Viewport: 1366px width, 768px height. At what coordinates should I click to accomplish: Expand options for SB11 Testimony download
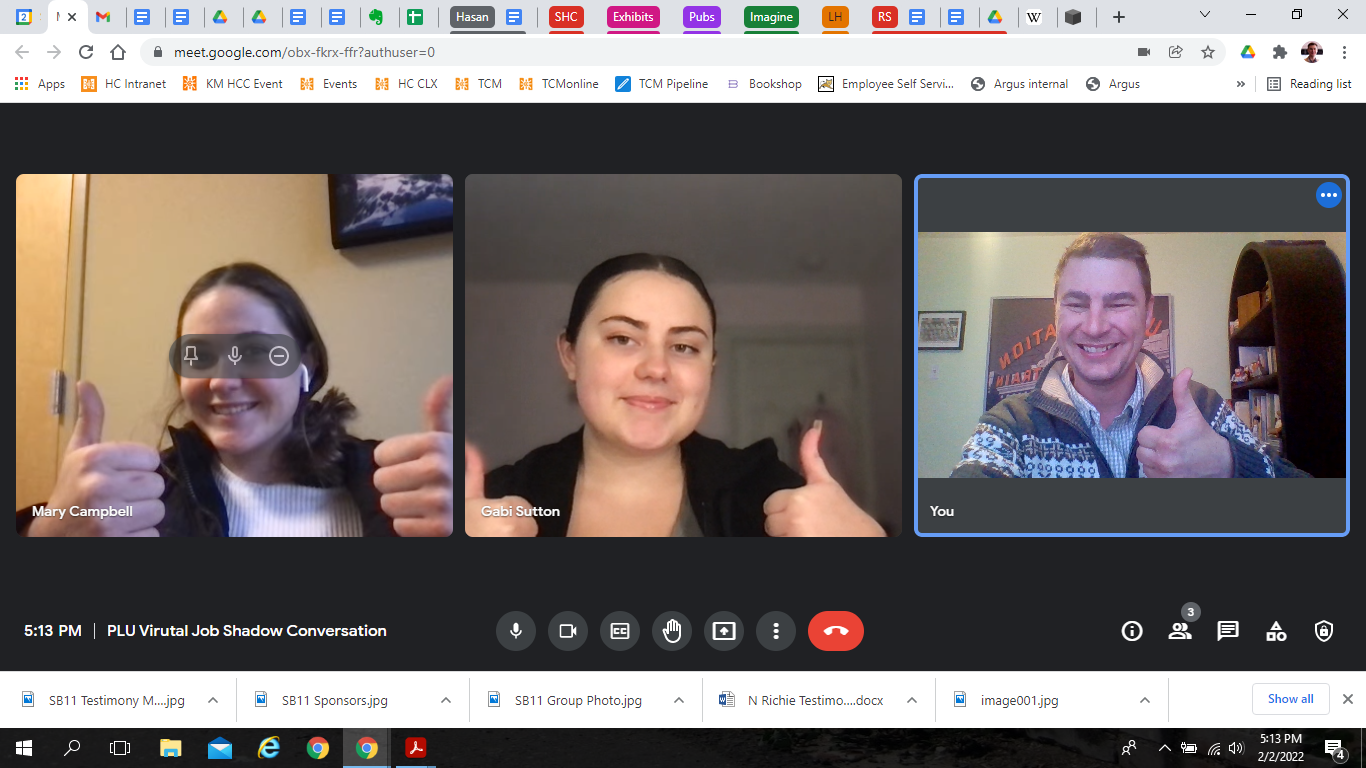point(213,700)
